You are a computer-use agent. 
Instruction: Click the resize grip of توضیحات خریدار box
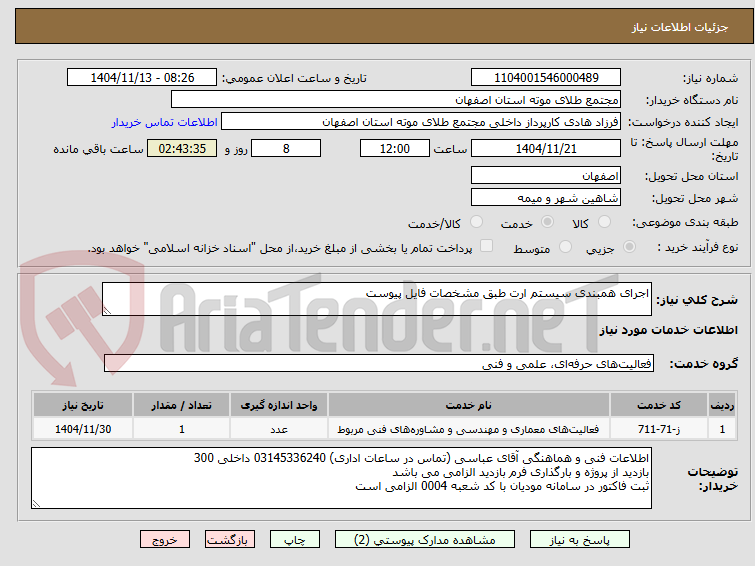[36, 503]
